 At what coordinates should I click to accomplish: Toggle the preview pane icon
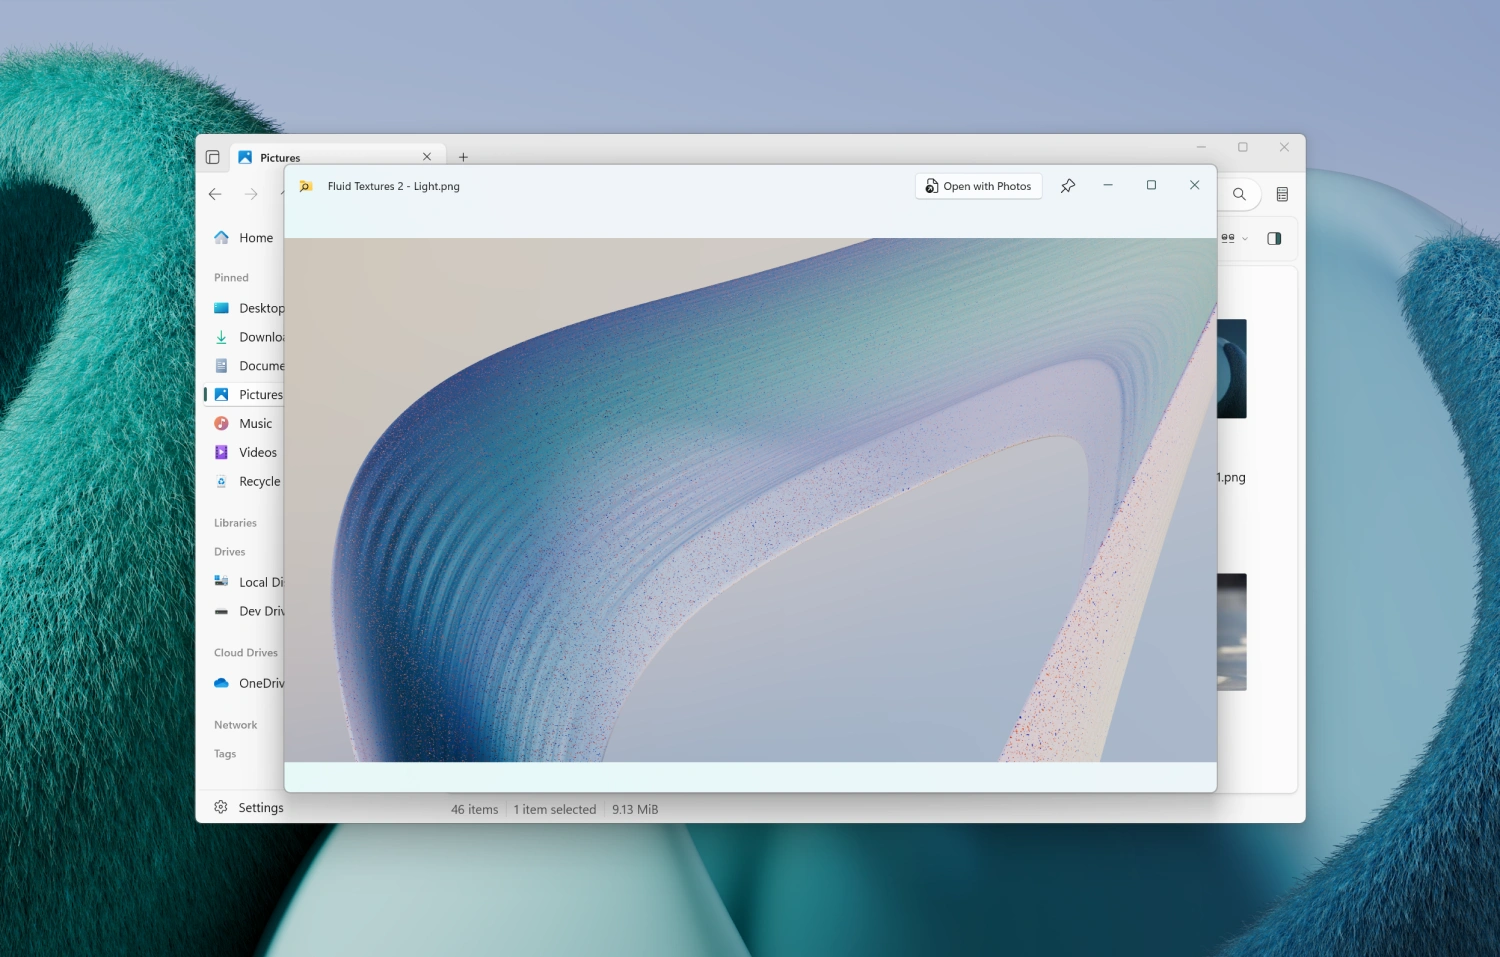tap(1273, 239)
